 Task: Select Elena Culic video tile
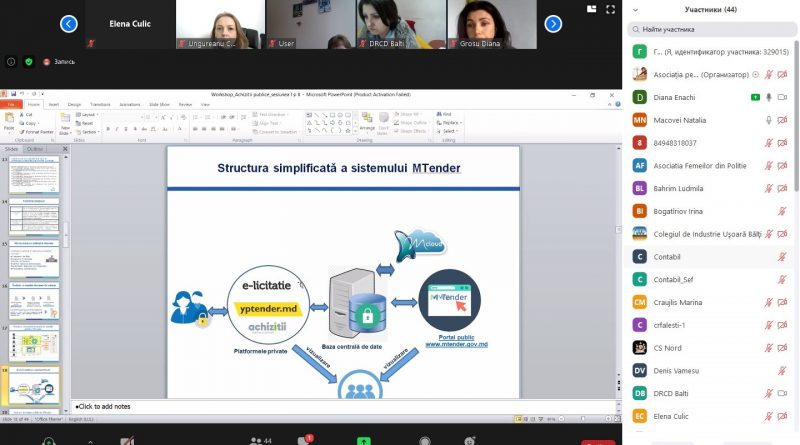(130, 24)
